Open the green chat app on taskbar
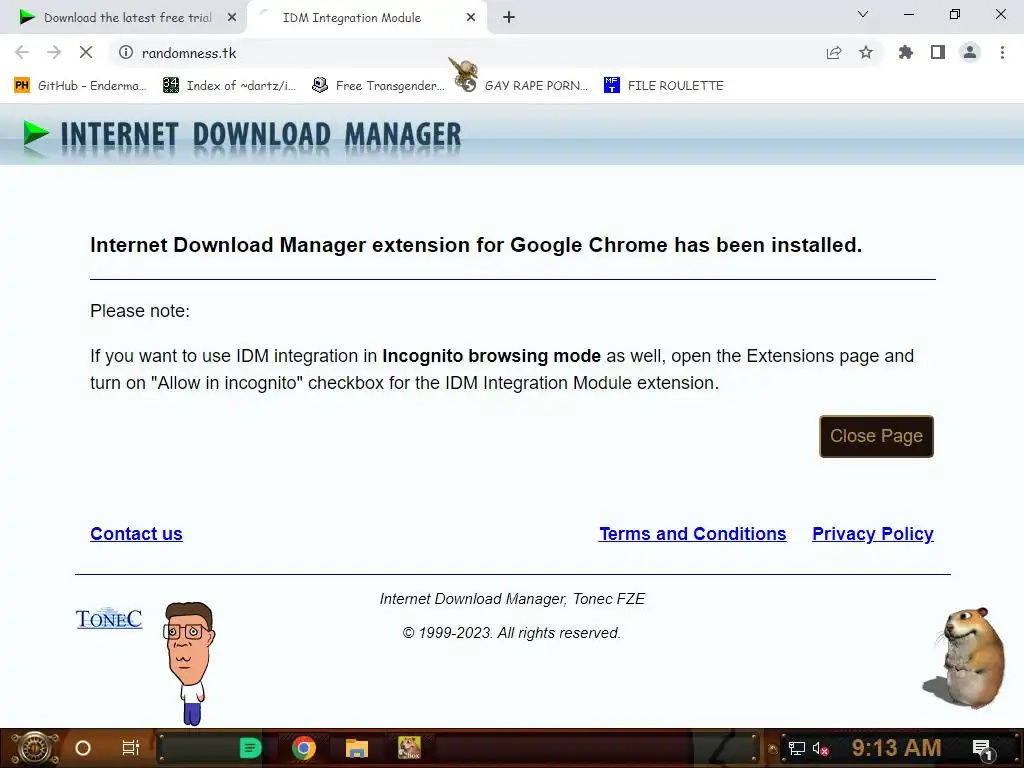The height and width of the screenshot is (768, 1024). pyautogui.click(x=250, y=748)
